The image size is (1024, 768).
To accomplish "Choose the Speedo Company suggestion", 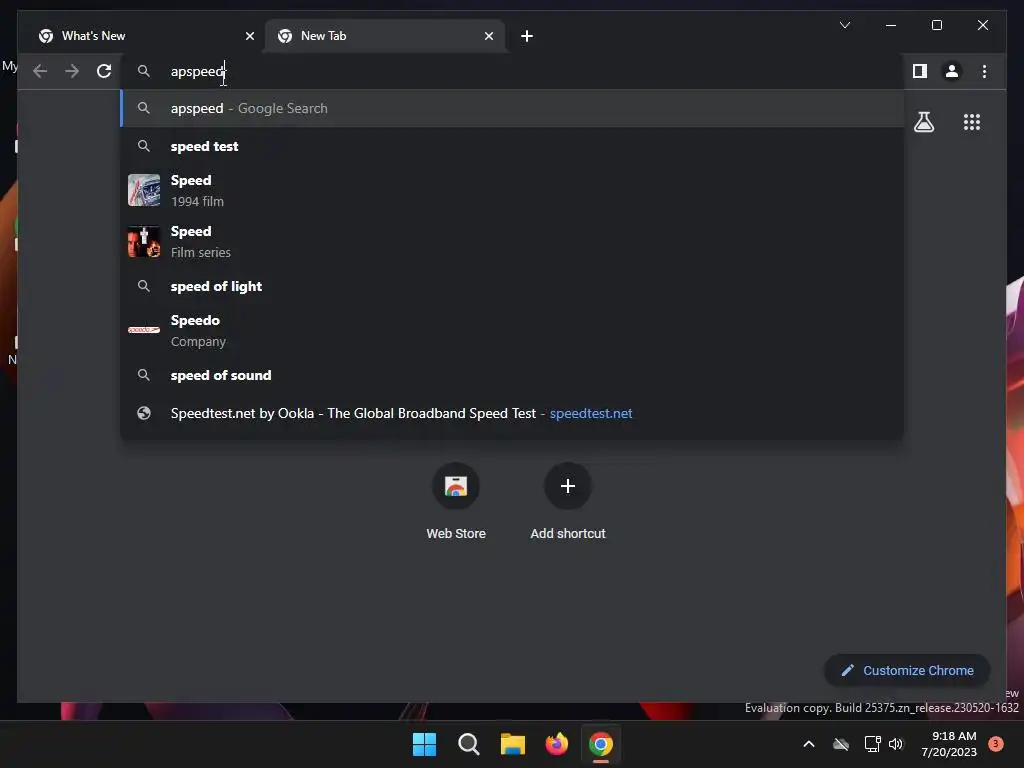I will (x=513, y=330).
